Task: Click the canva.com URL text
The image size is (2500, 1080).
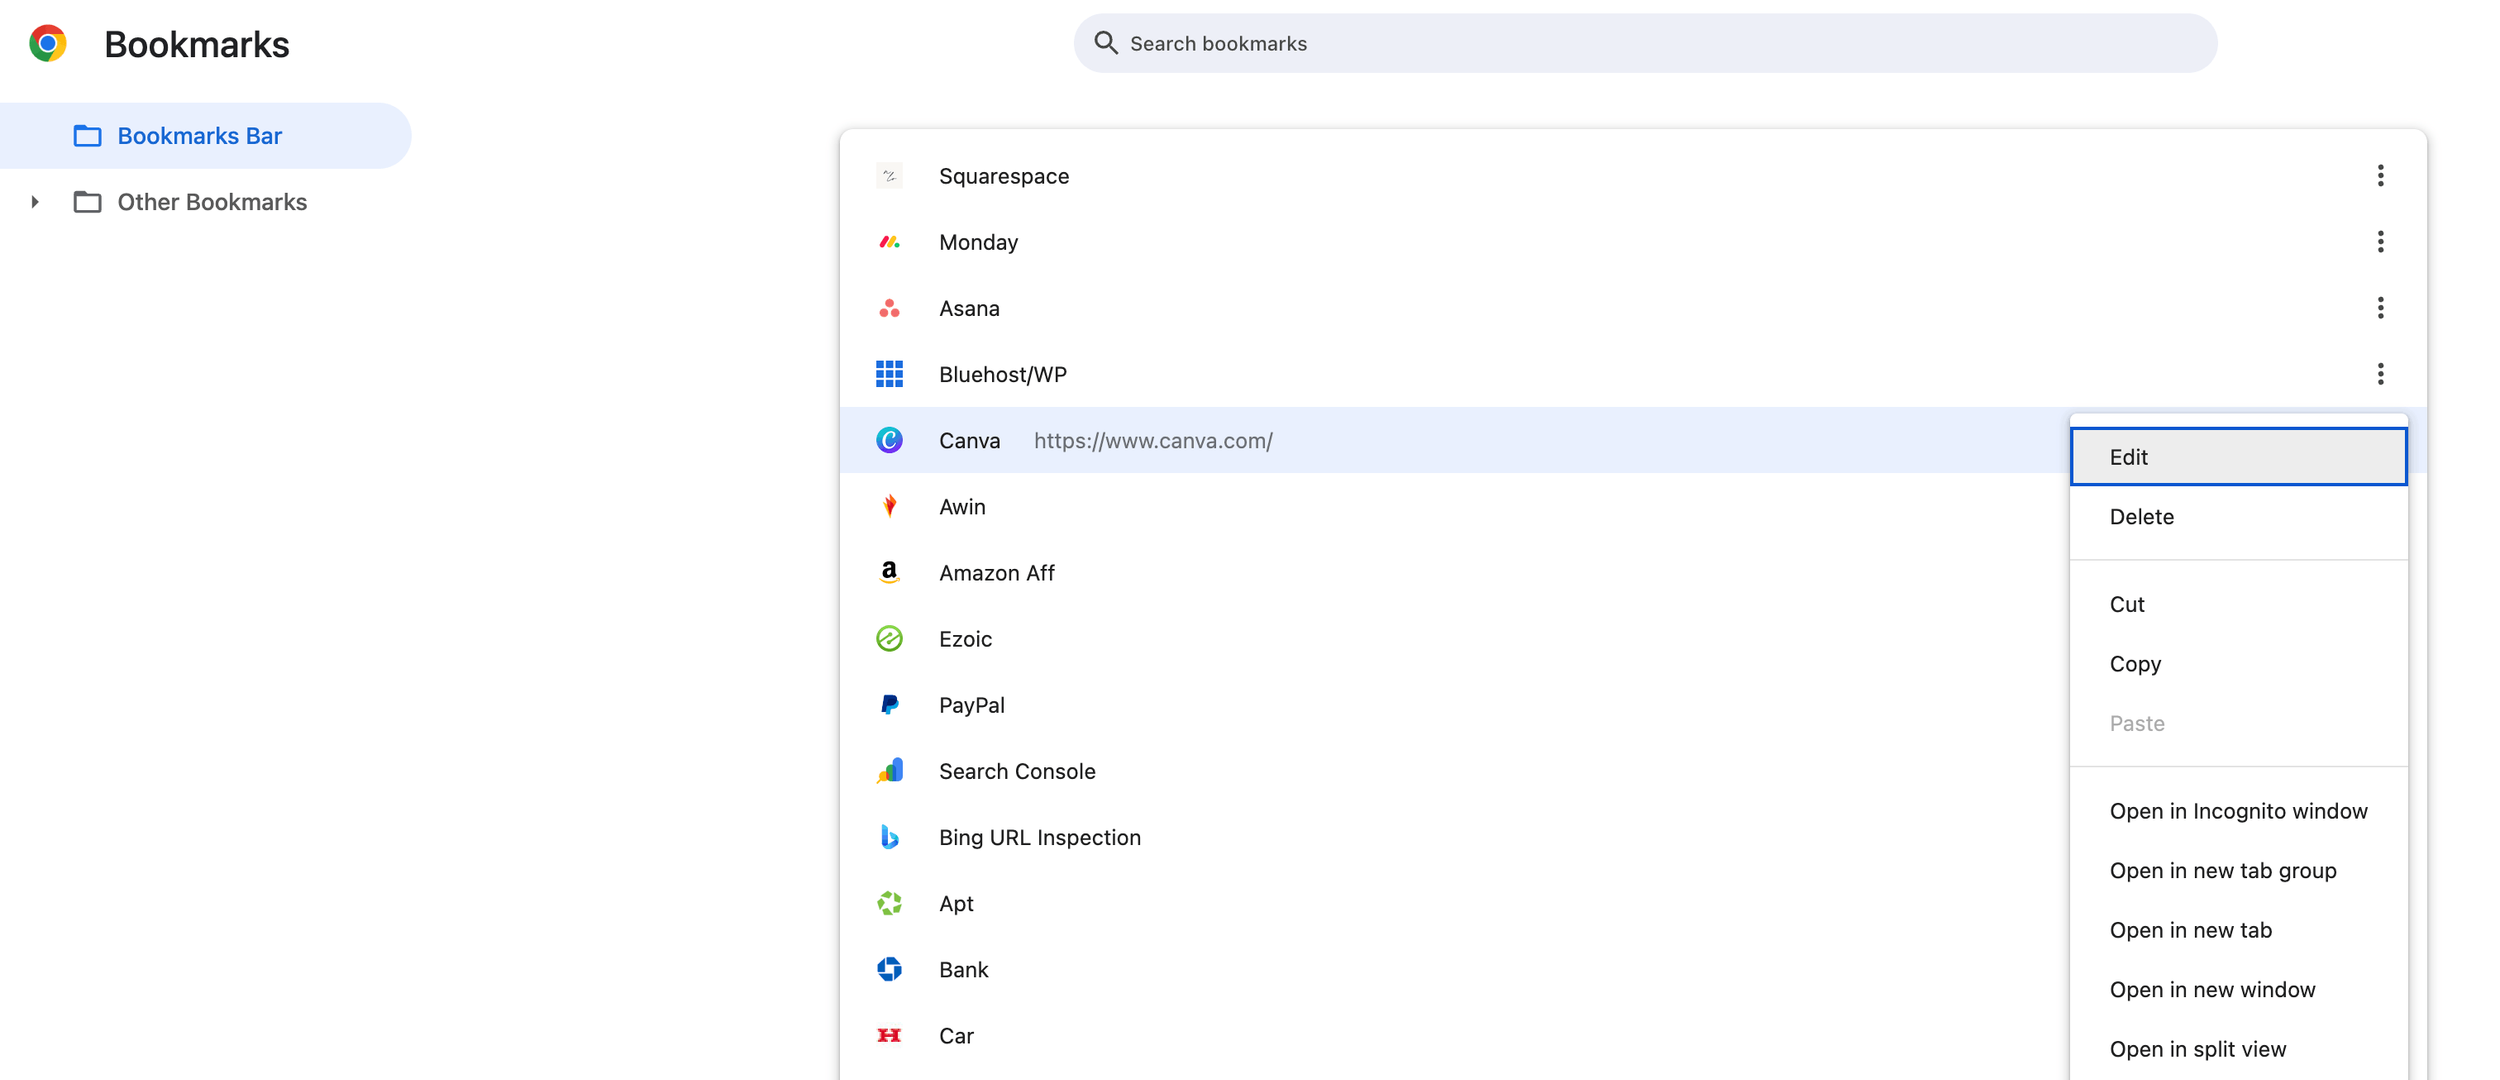Action: [x=1153, y=441]
